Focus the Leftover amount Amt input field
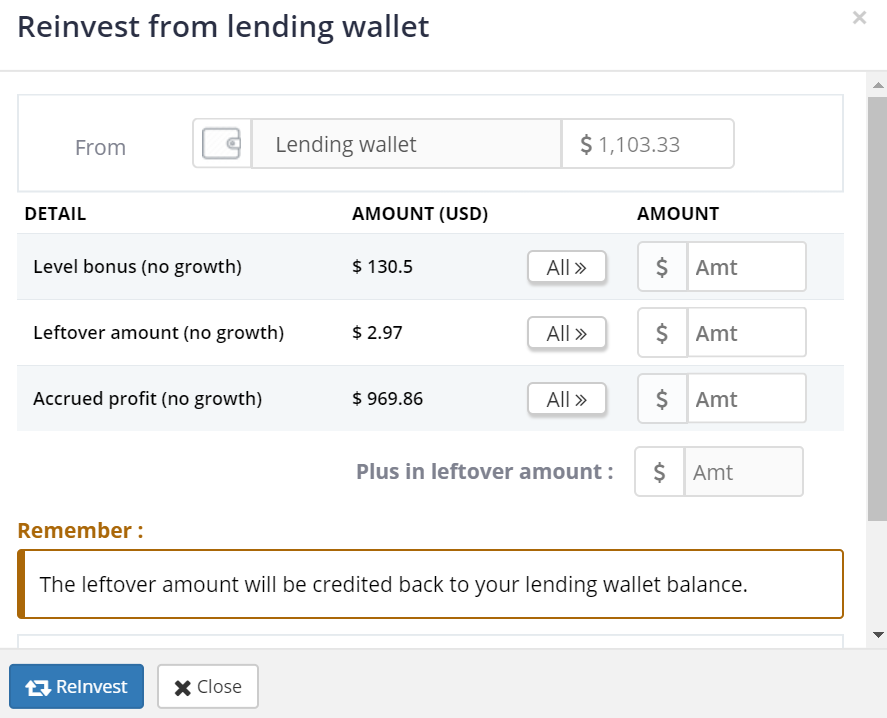This screenshot has height=718, width=887. pos(747,333)
